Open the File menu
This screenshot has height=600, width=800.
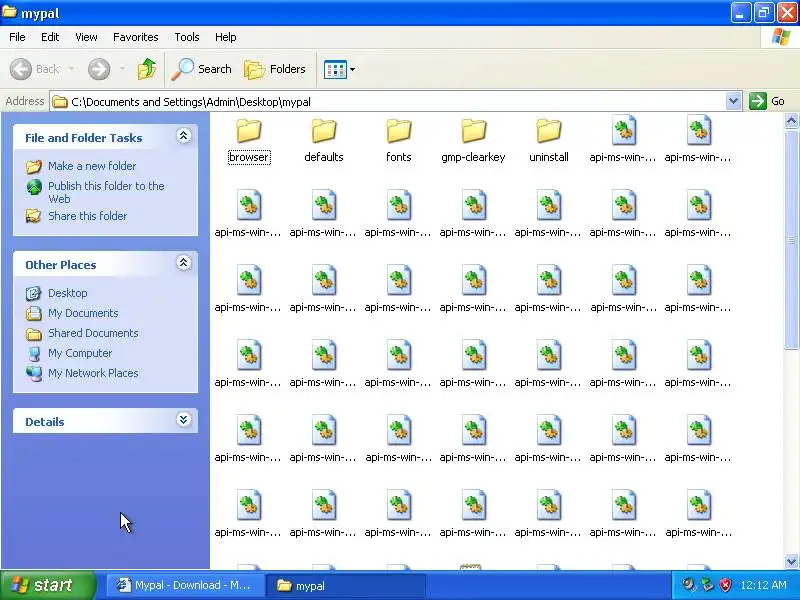pos(17,37)
